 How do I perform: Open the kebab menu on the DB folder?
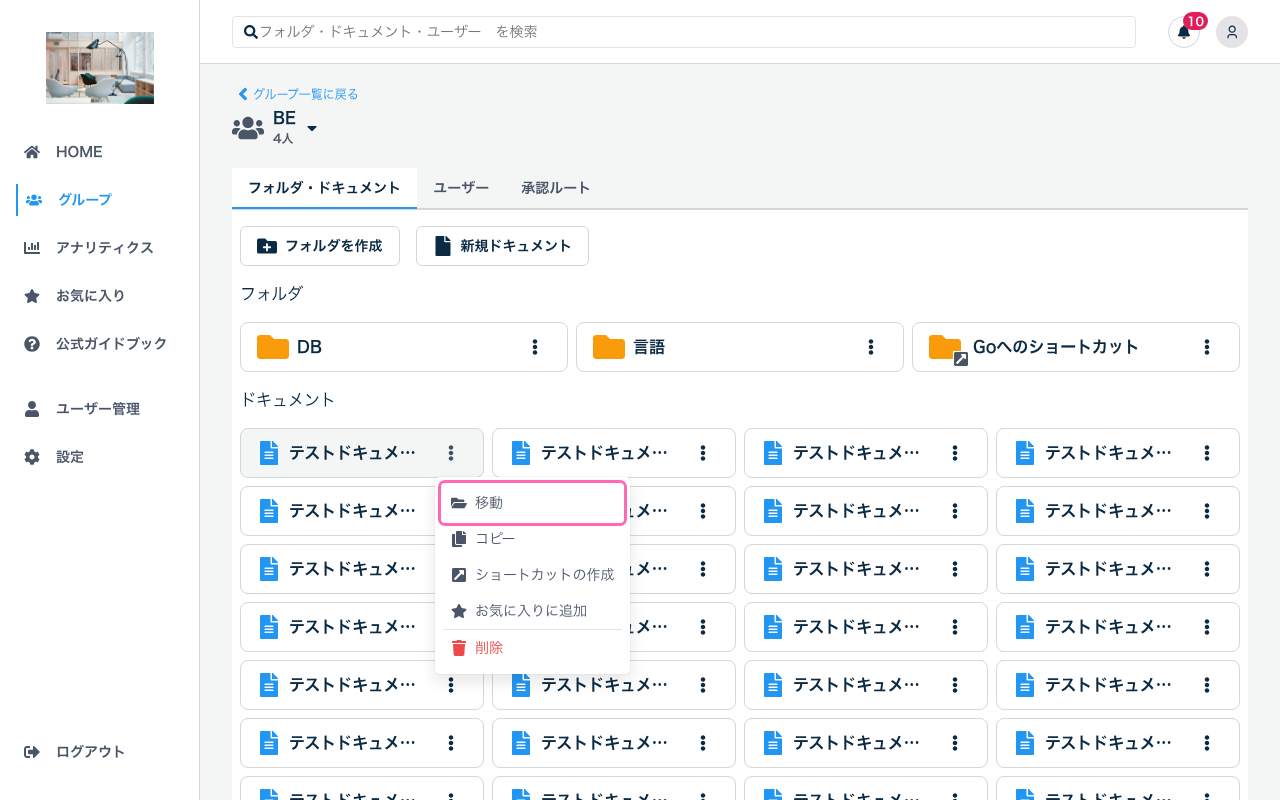[x=537, y=346]
